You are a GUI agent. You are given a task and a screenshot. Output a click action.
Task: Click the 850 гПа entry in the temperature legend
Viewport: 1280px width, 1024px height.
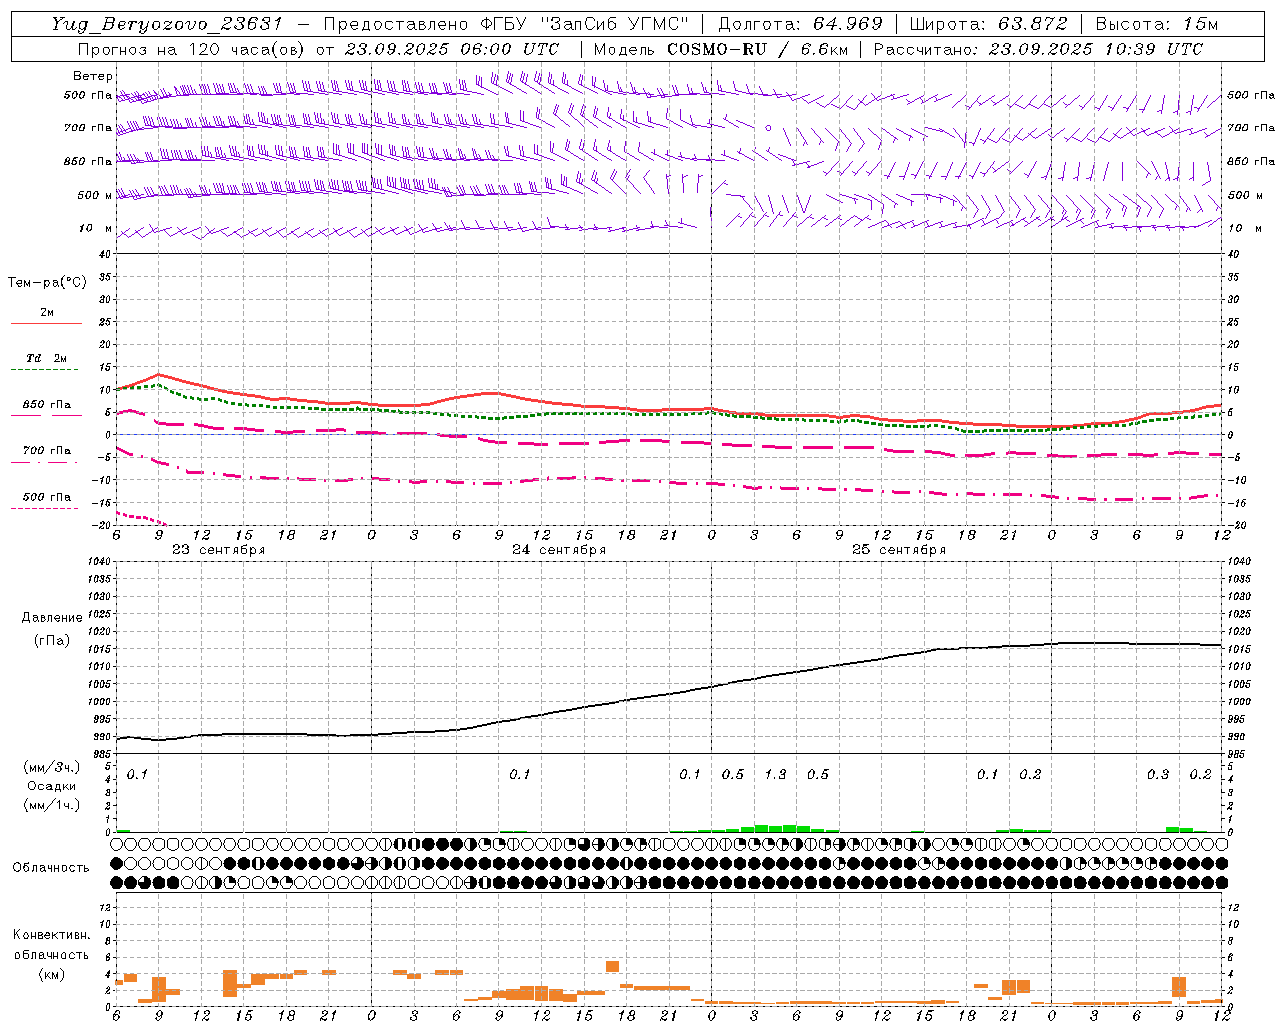(47, 405)
